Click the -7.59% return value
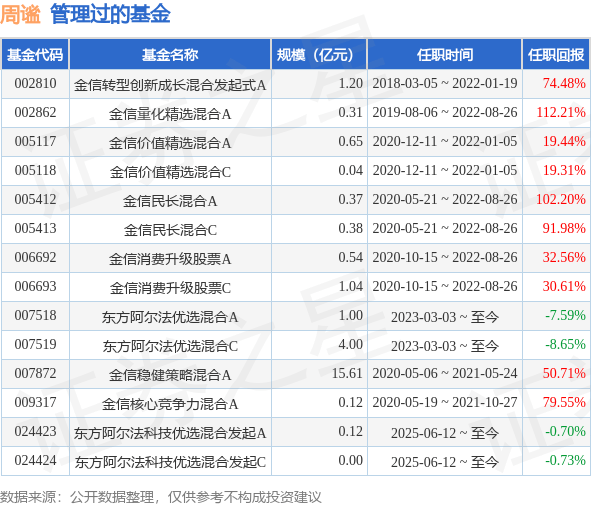Image resolution: width=591 pixels, height=506 pixels. coord(565,316)
